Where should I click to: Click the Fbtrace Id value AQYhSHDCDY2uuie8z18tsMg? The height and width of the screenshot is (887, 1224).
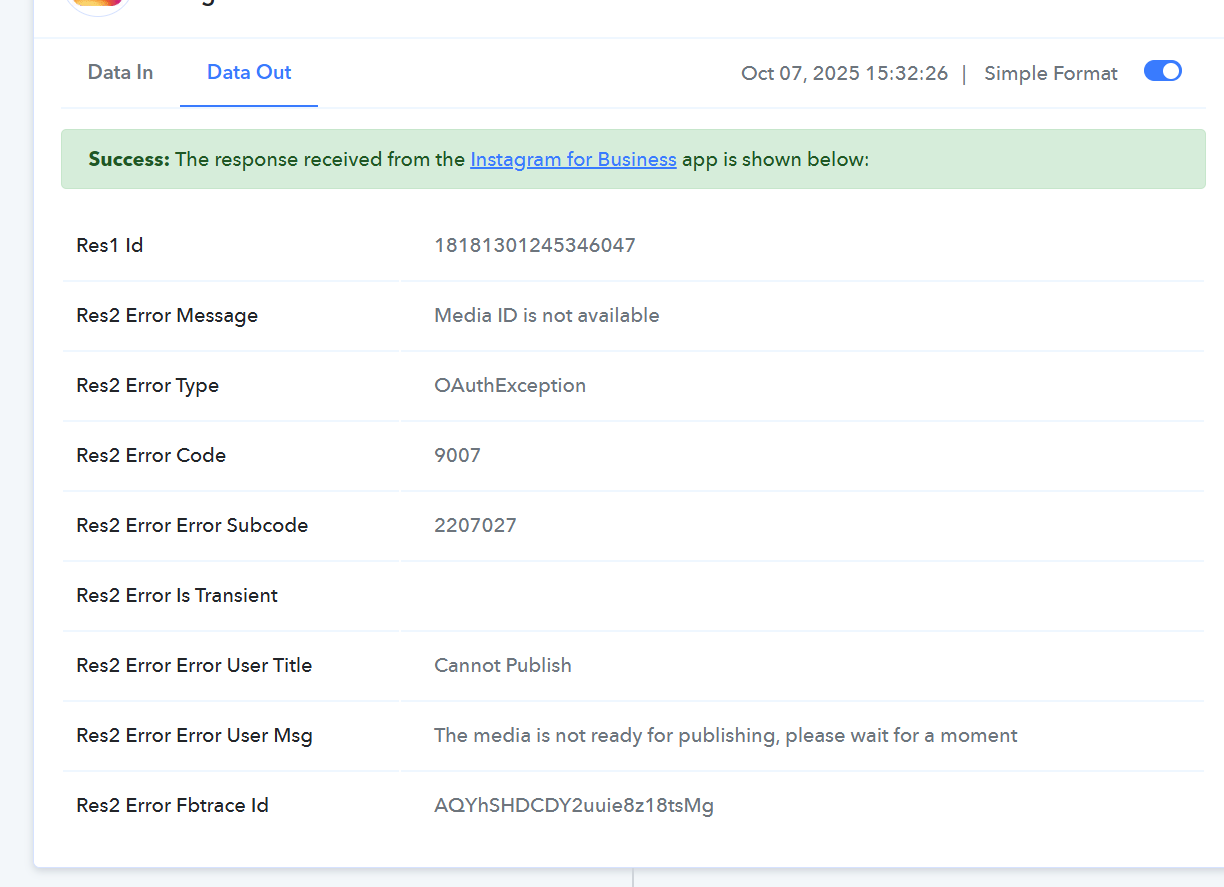[573, 806]
